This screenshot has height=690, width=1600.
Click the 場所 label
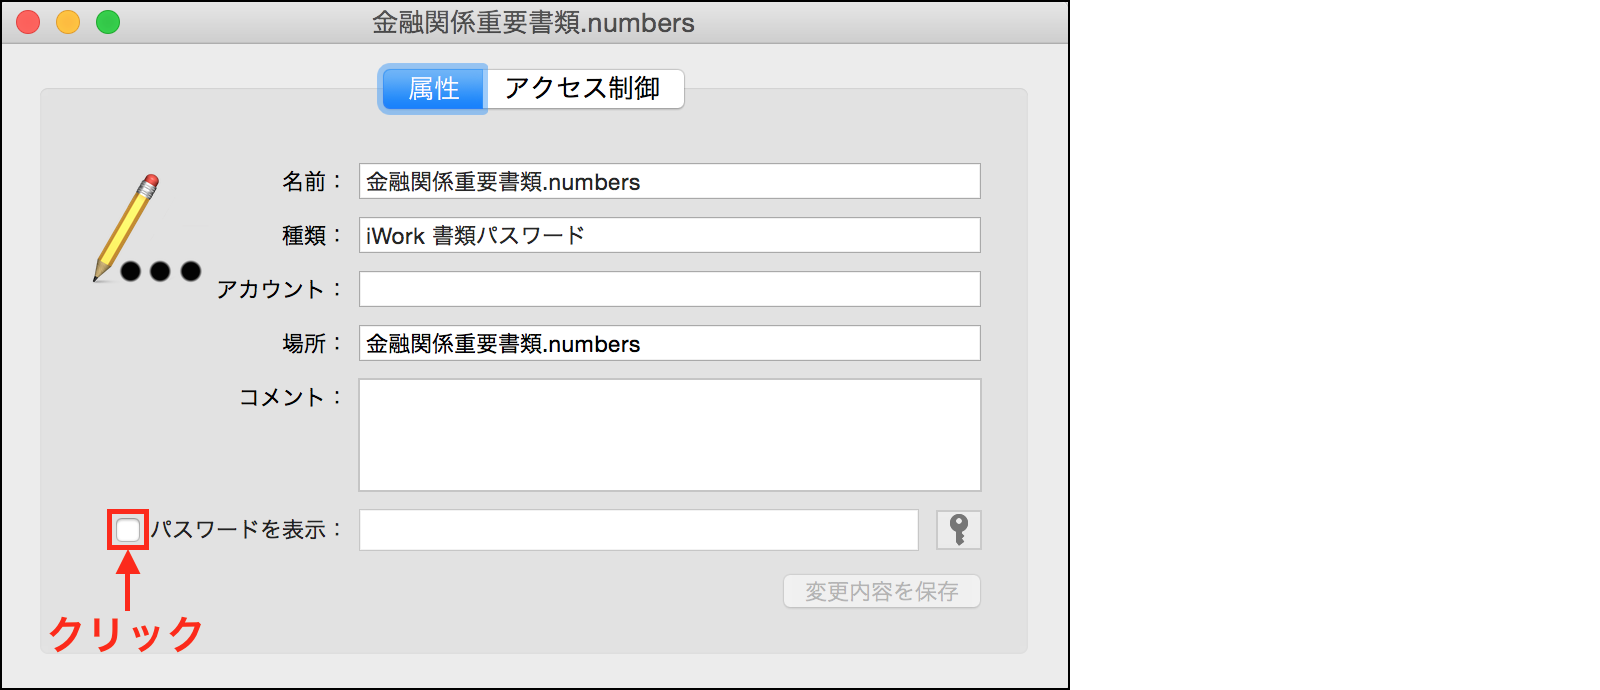tap(305, 344)
